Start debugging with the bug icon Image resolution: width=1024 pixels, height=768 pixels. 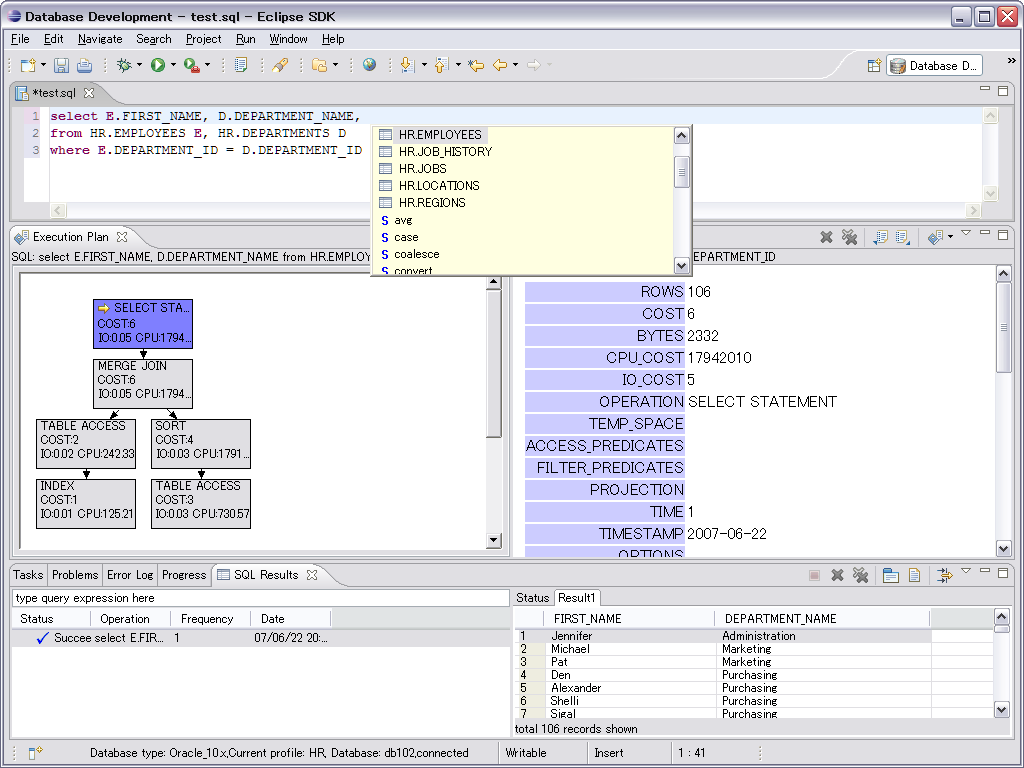[123, 65]
